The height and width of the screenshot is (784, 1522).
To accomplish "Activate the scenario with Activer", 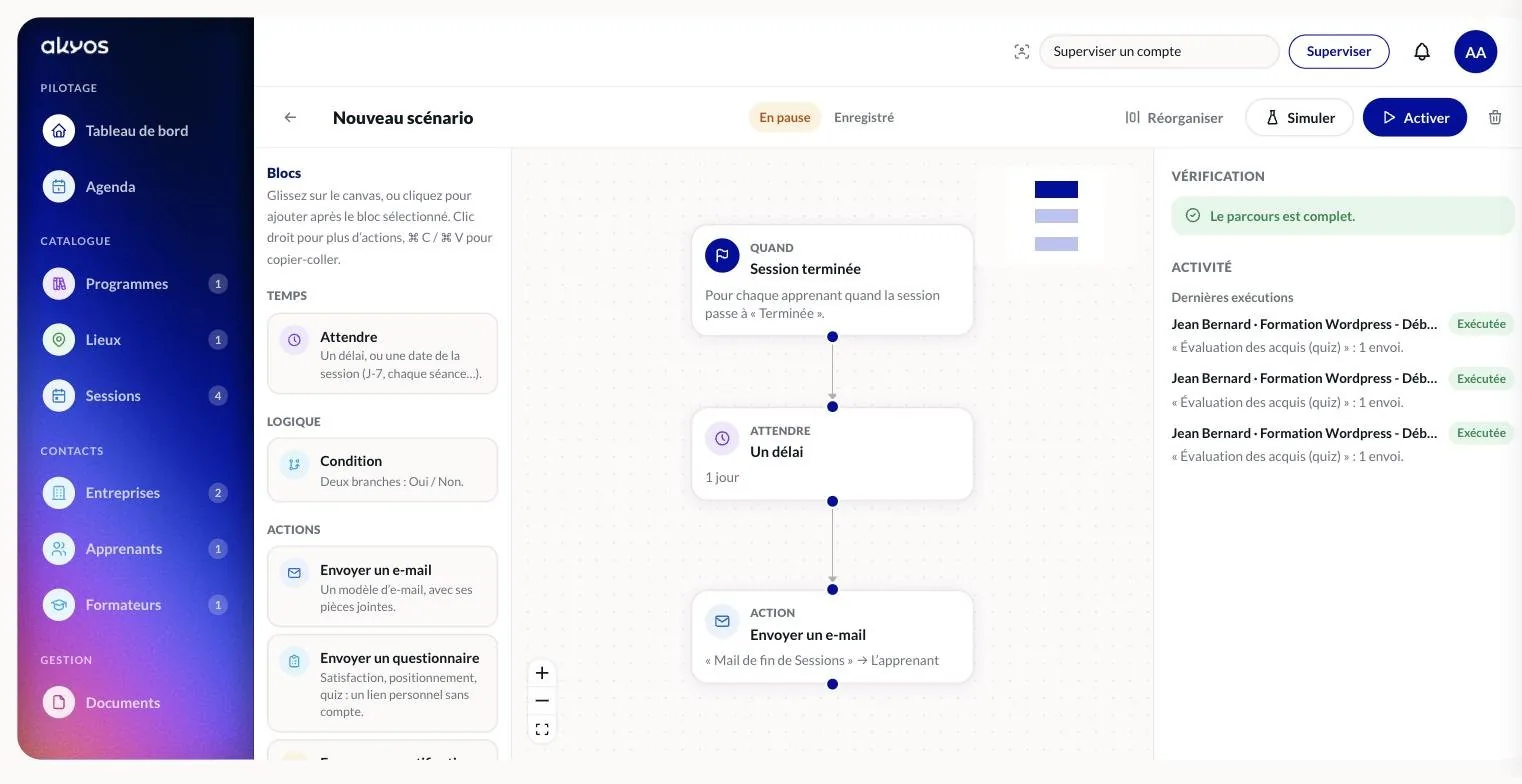I will (x=1414, y=117).
